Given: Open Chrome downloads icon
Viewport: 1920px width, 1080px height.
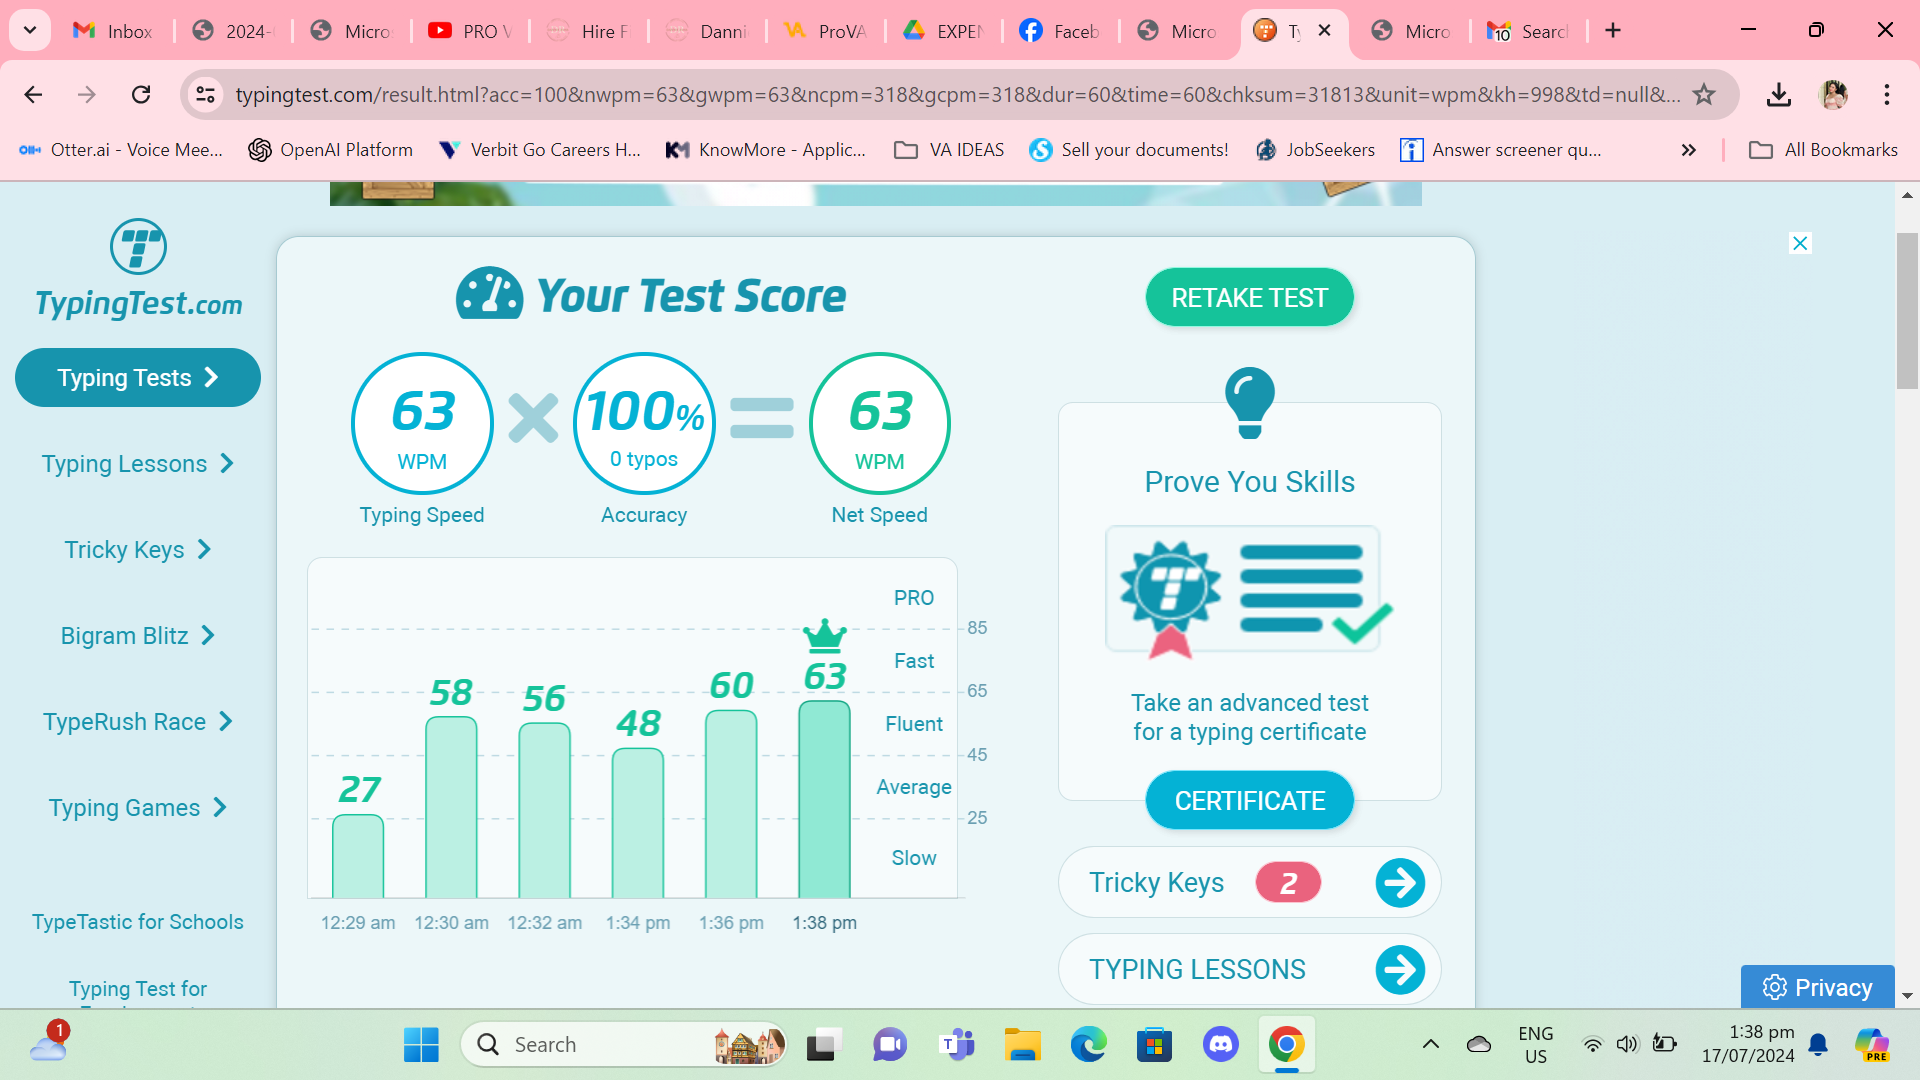Looking at the screenshot, I should pyautogui.click(x=1778, y=95).
